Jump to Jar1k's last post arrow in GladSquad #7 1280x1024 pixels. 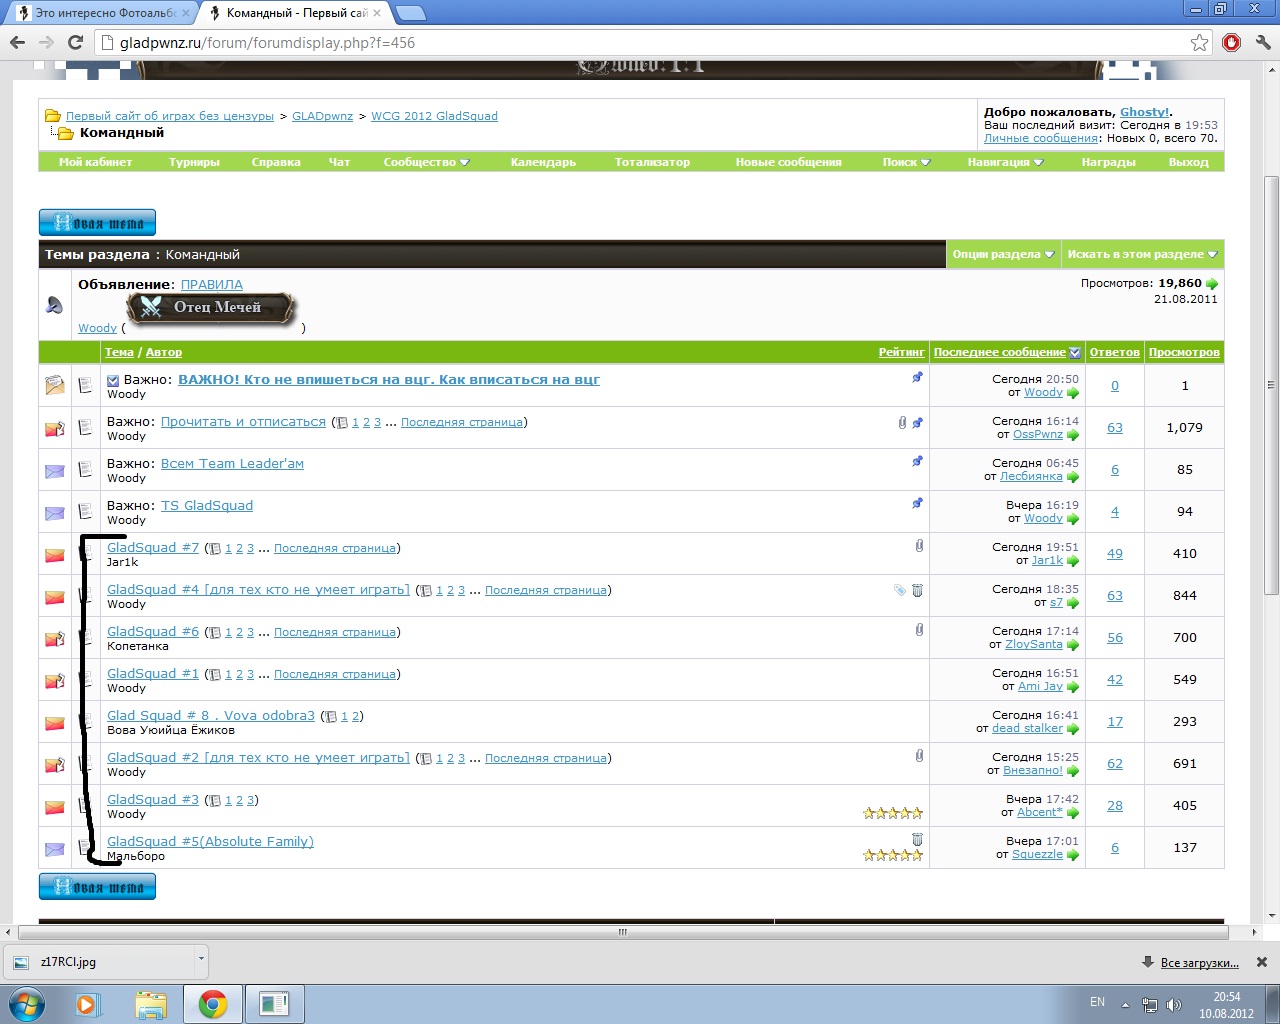point(1073,561)
